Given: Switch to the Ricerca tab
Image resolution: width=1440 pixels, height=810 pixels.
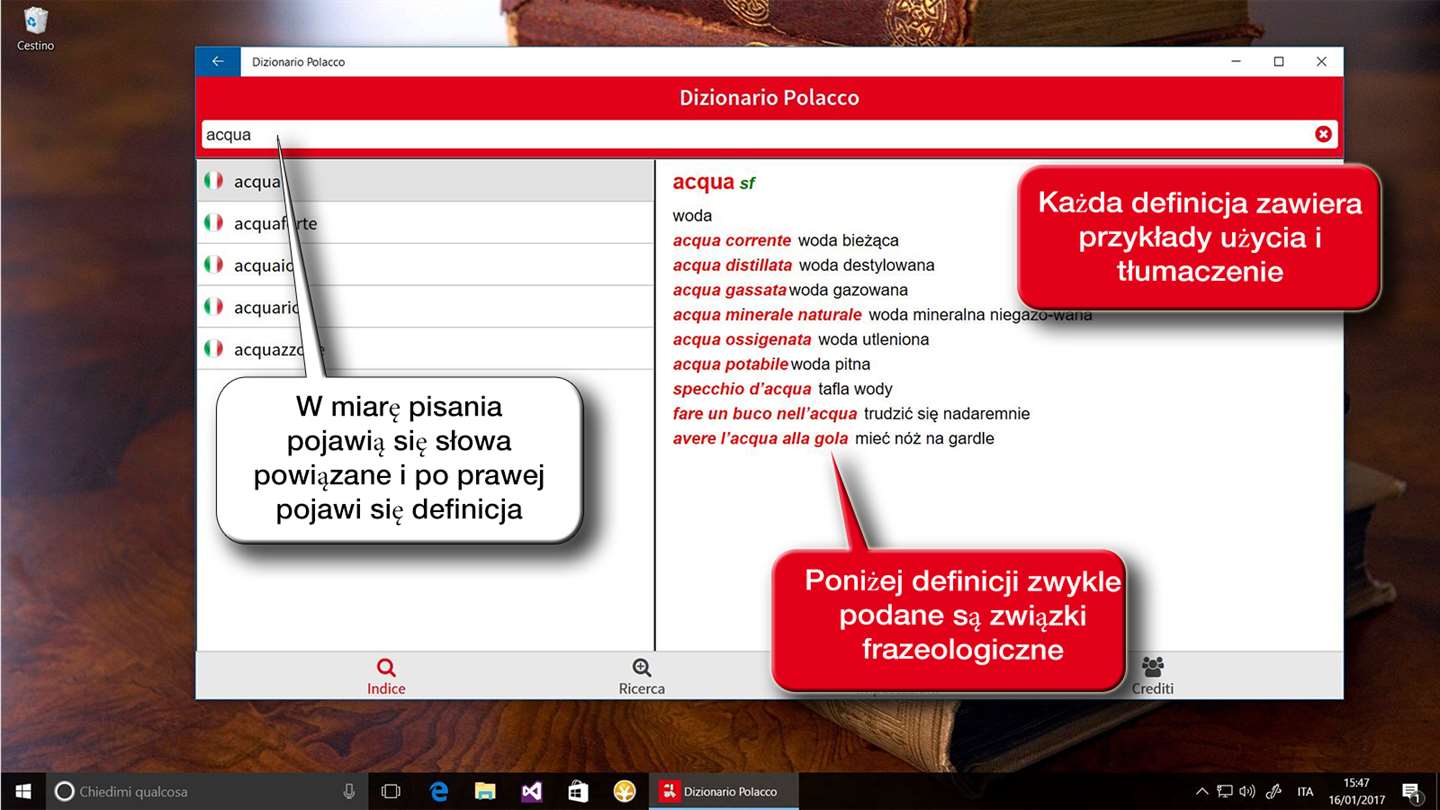Looking at the screenshot, I should pos(642,676).
